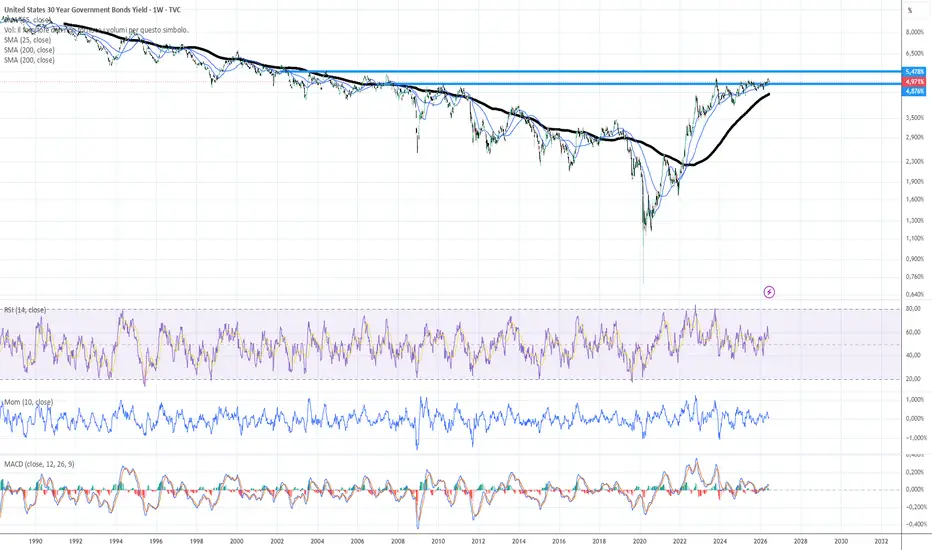Click the 1,000% Momentum scale label
Image resolution: width=932 pixels, height=550 pixels.
pos(915,400)
